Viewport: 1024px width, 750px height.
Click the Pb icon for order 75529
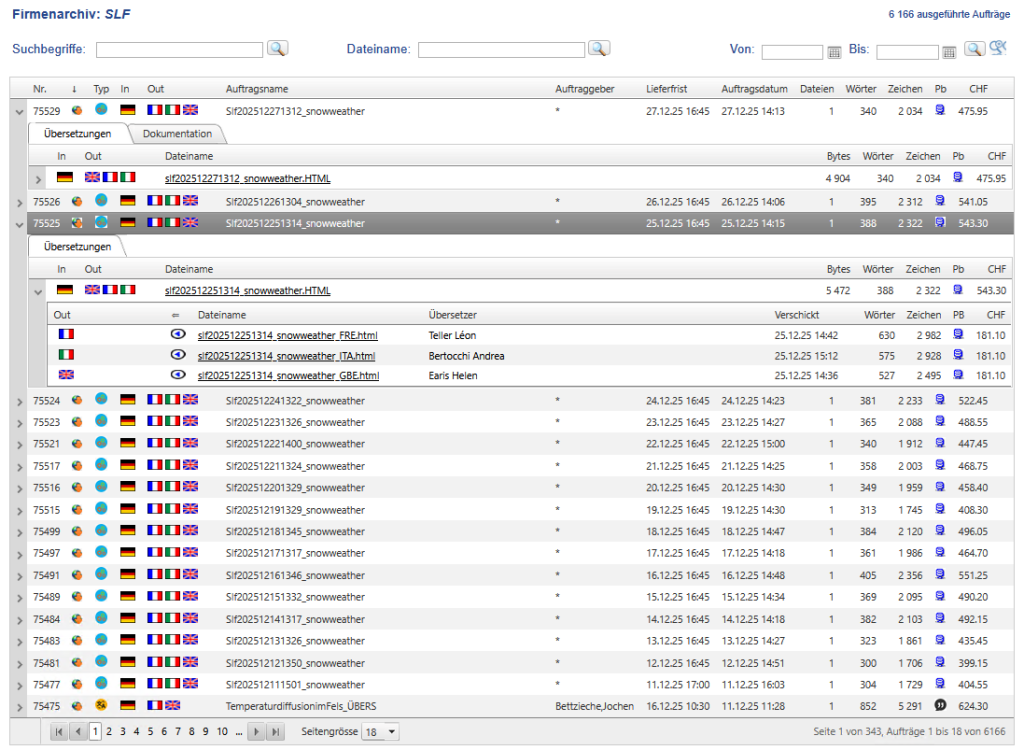click(x=940, y=111)
